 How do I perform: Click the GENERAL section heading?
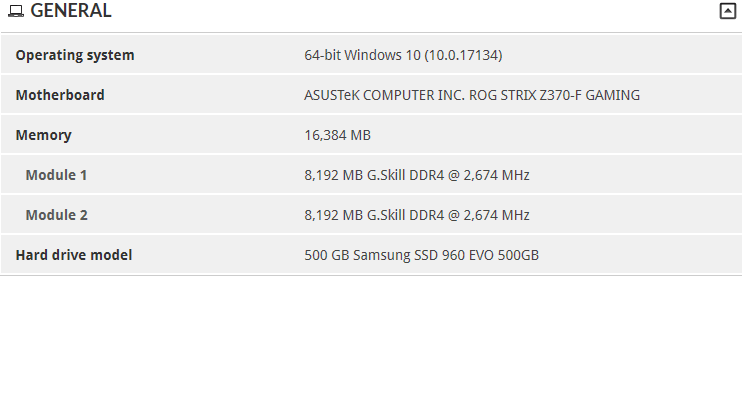click(x=71, y=11)
